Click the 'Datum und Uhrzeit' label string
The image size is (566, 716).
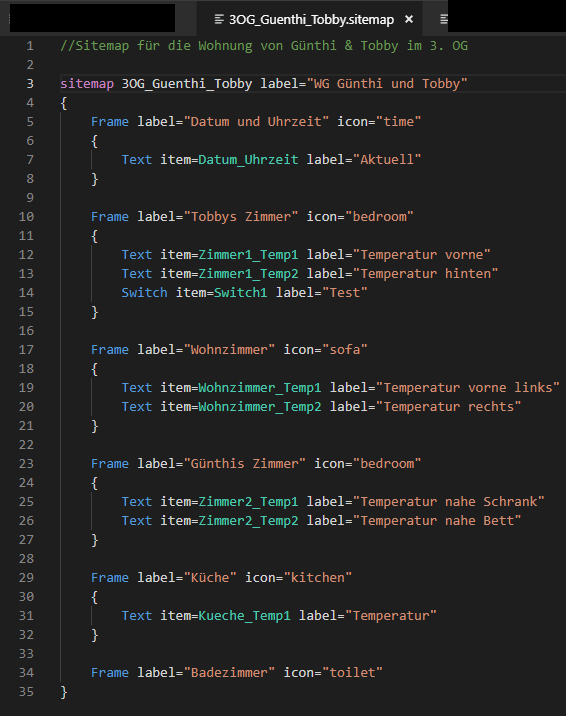tap(256, 122)
